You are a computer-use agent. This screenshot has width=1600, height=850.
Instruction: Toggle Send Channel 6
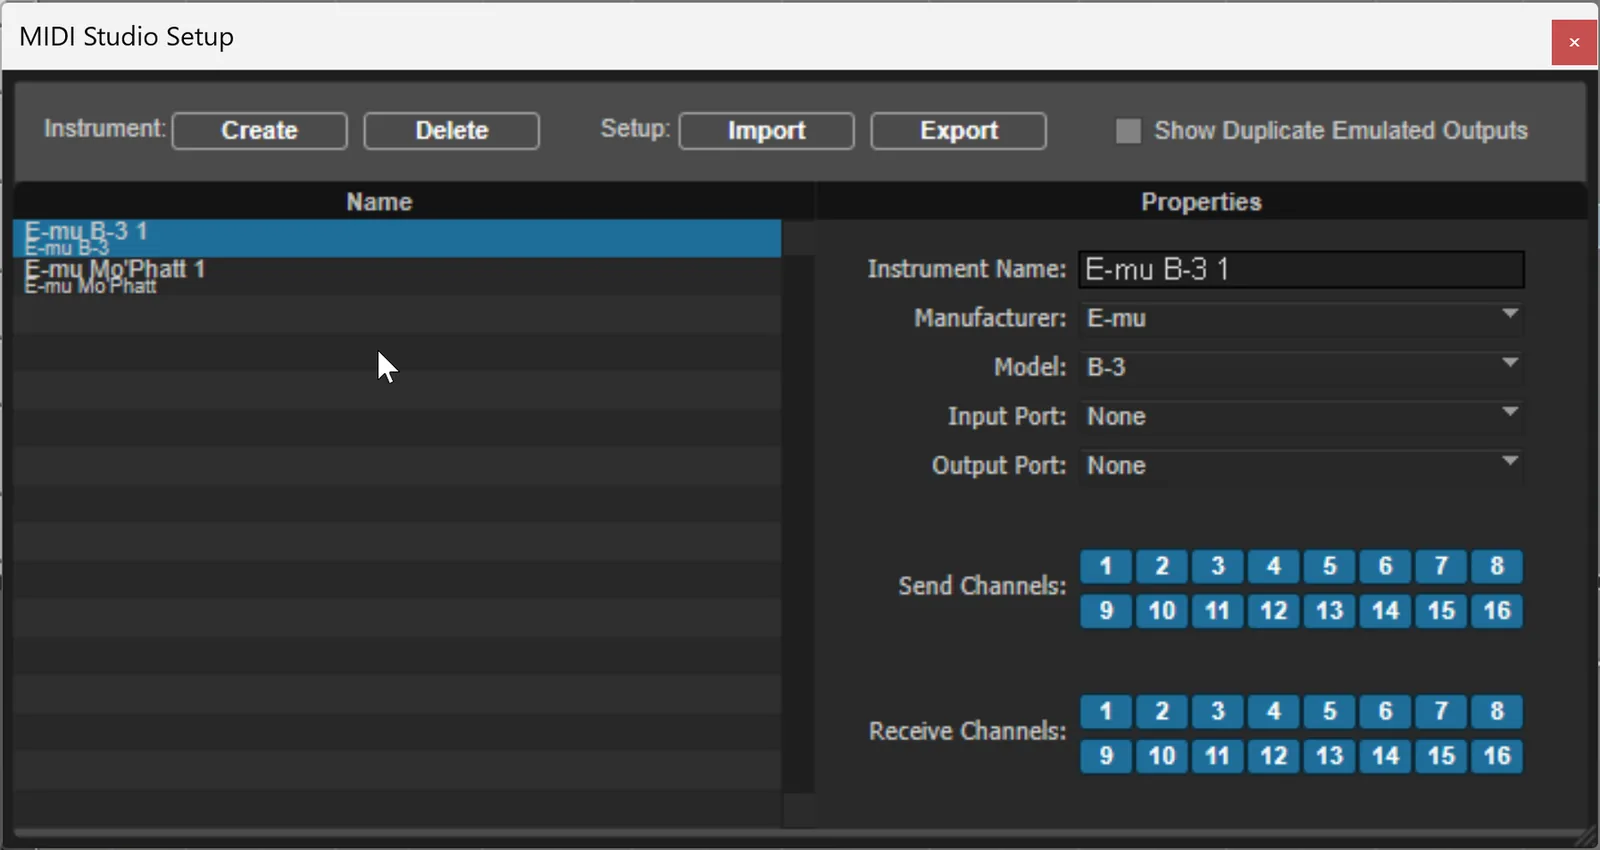tap(1386, 566)
